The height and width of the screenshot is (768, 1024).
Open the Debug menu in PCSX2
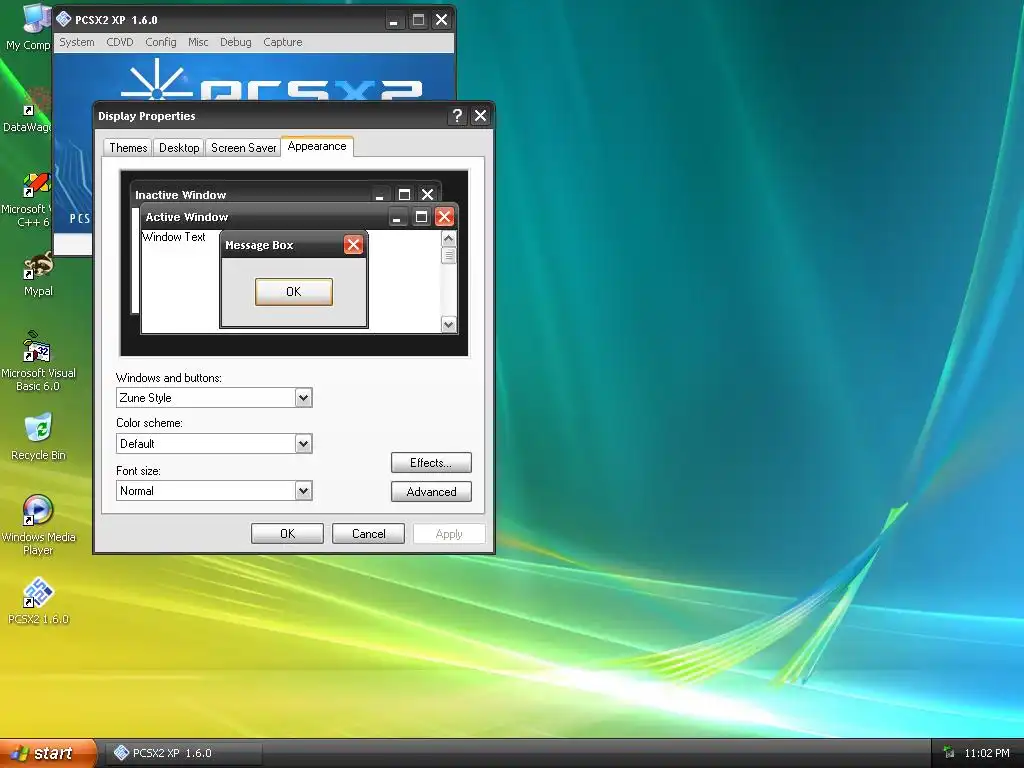[236, 42]
